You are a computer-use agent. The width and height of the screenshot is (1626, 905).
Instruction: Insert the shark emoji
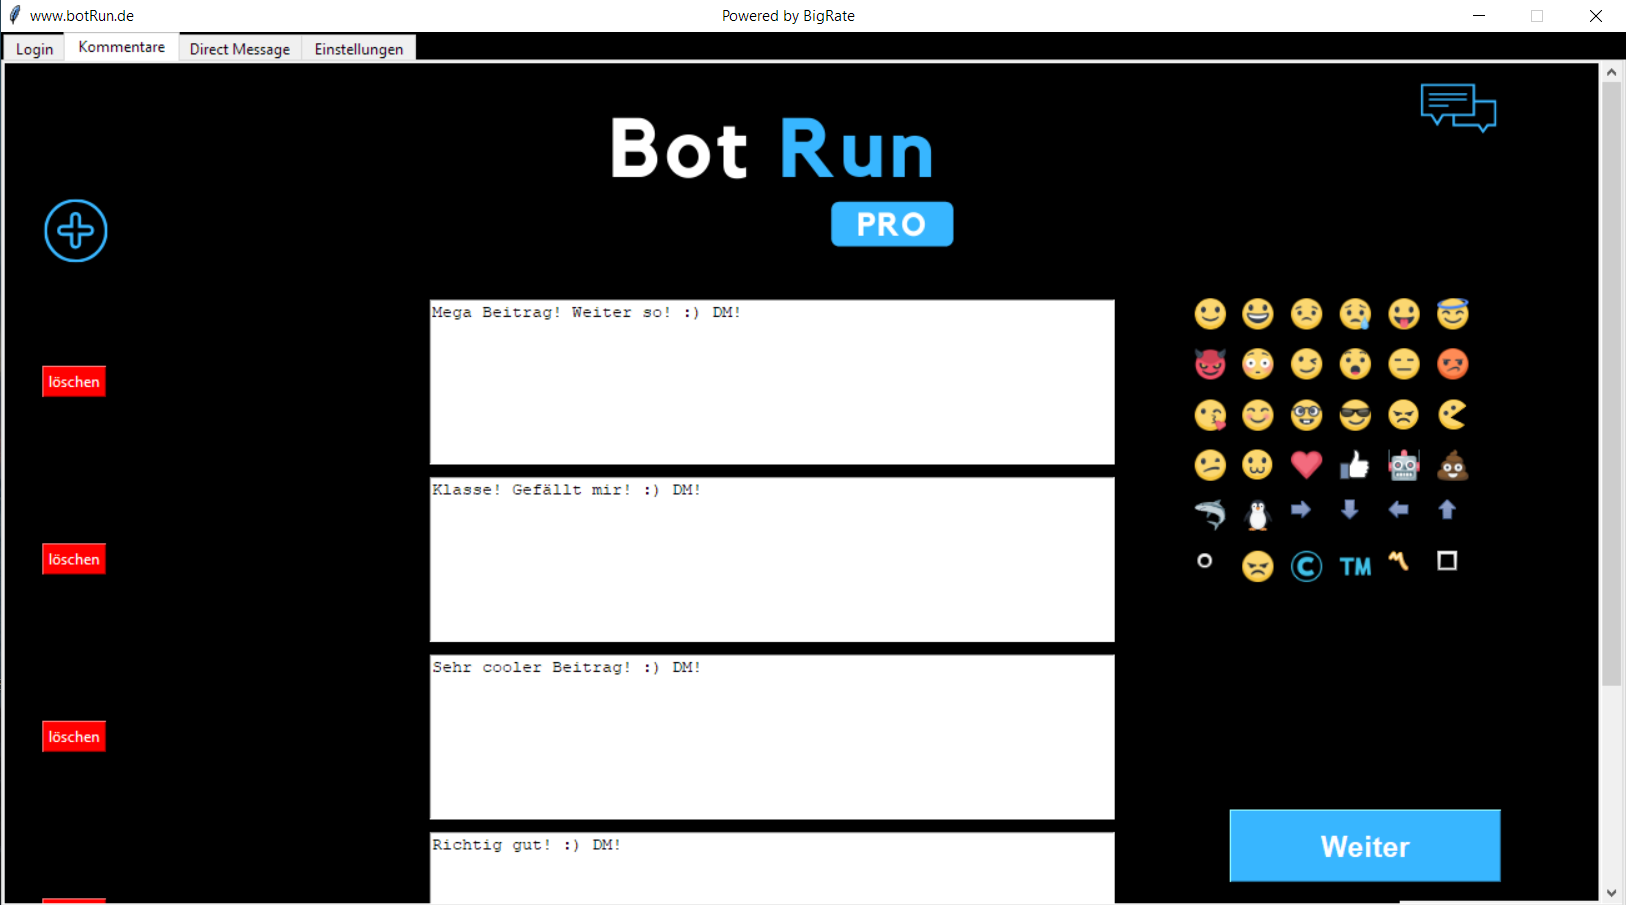tap(1210, 514)
